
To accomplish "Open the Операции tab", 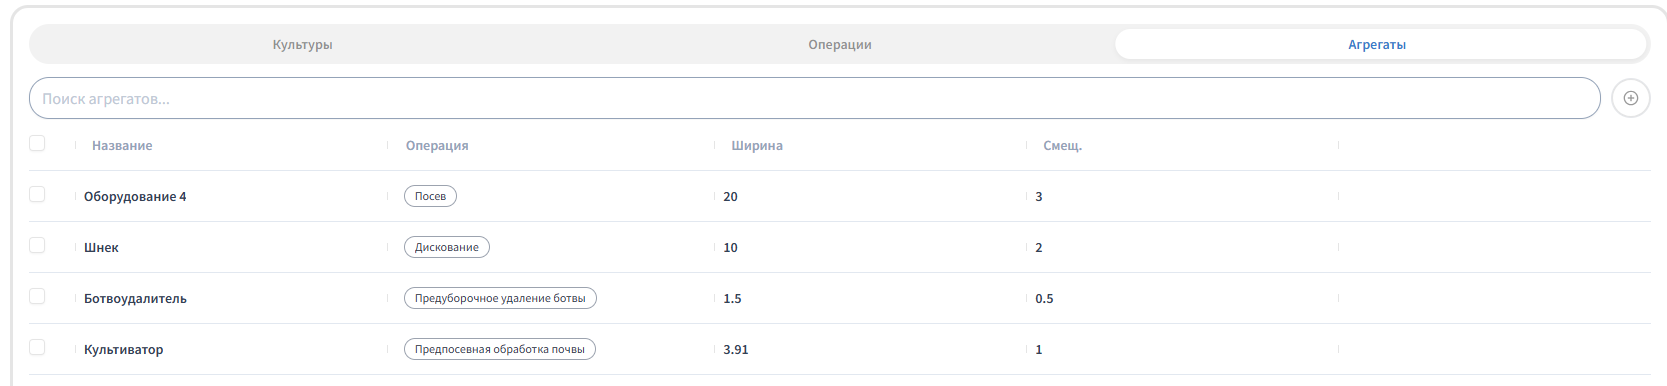I will click(x=840, y=44).
